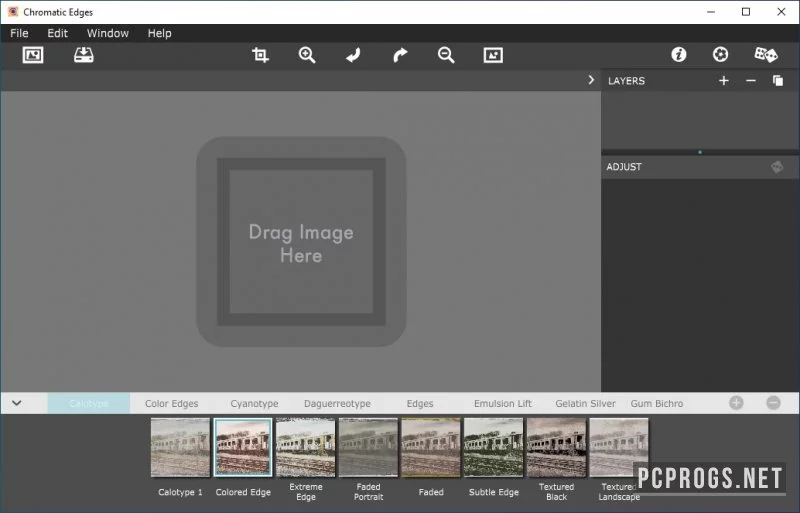The height and width of the screenshot is (513, 800).
Task: Apply the Colored Edge preset thumbnail
Action: click(x=243, y=447)
